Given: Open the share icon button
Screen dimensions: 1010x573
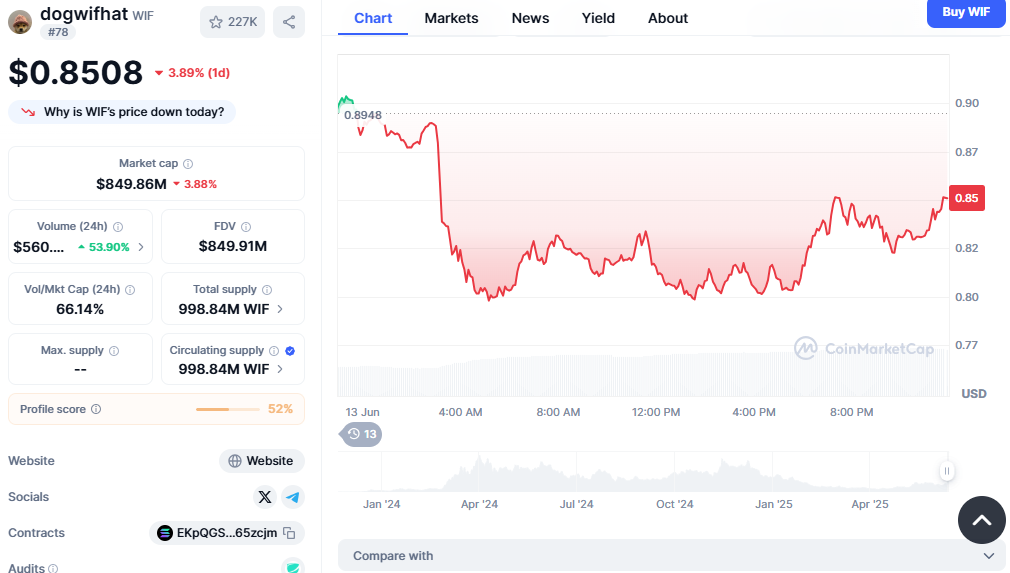Looking at the screenshot, I should 289,22.
